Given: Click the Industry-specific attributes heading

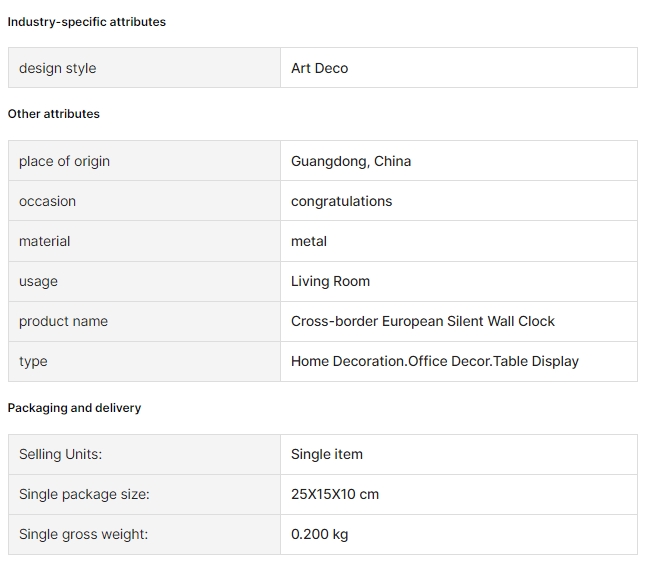Looking at the screenshot, I should pyautogui.click(x=87, y=22).
